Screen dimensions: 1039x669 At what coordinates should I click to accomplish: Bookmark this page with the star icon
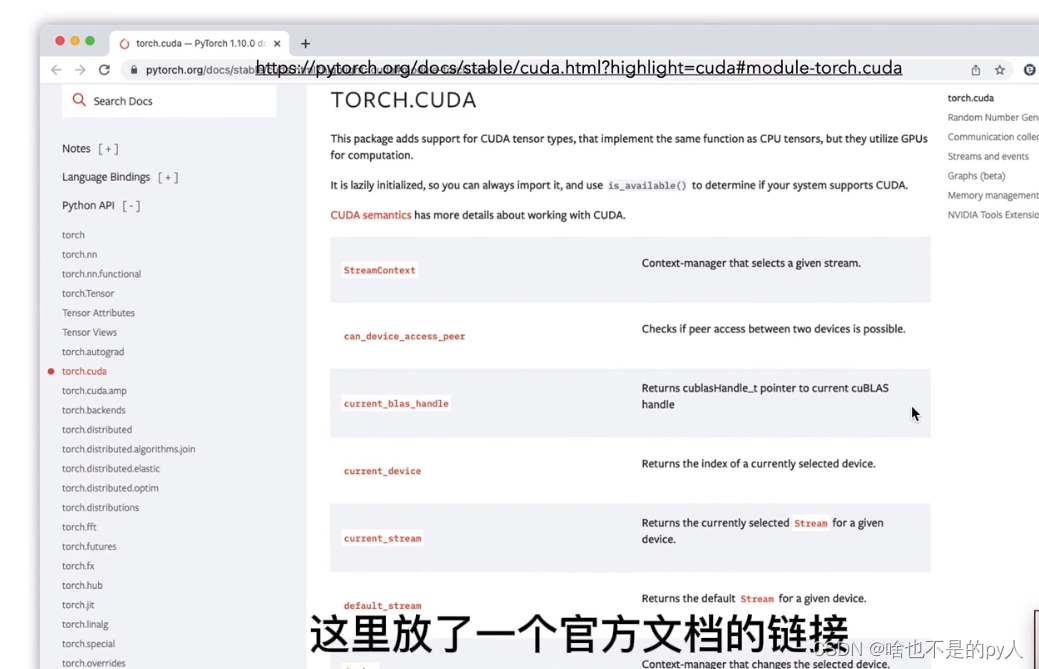point(1000,70)
